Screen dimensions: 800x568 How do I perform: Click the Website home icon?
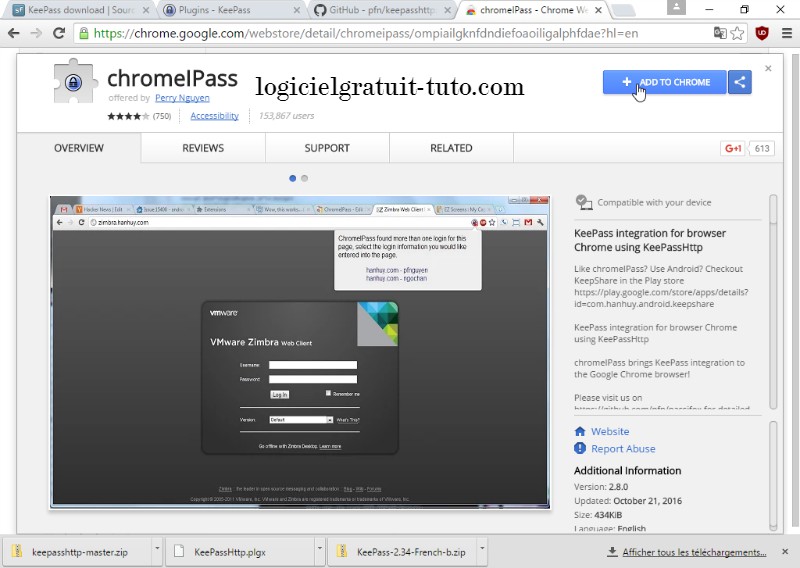(580, 431)
